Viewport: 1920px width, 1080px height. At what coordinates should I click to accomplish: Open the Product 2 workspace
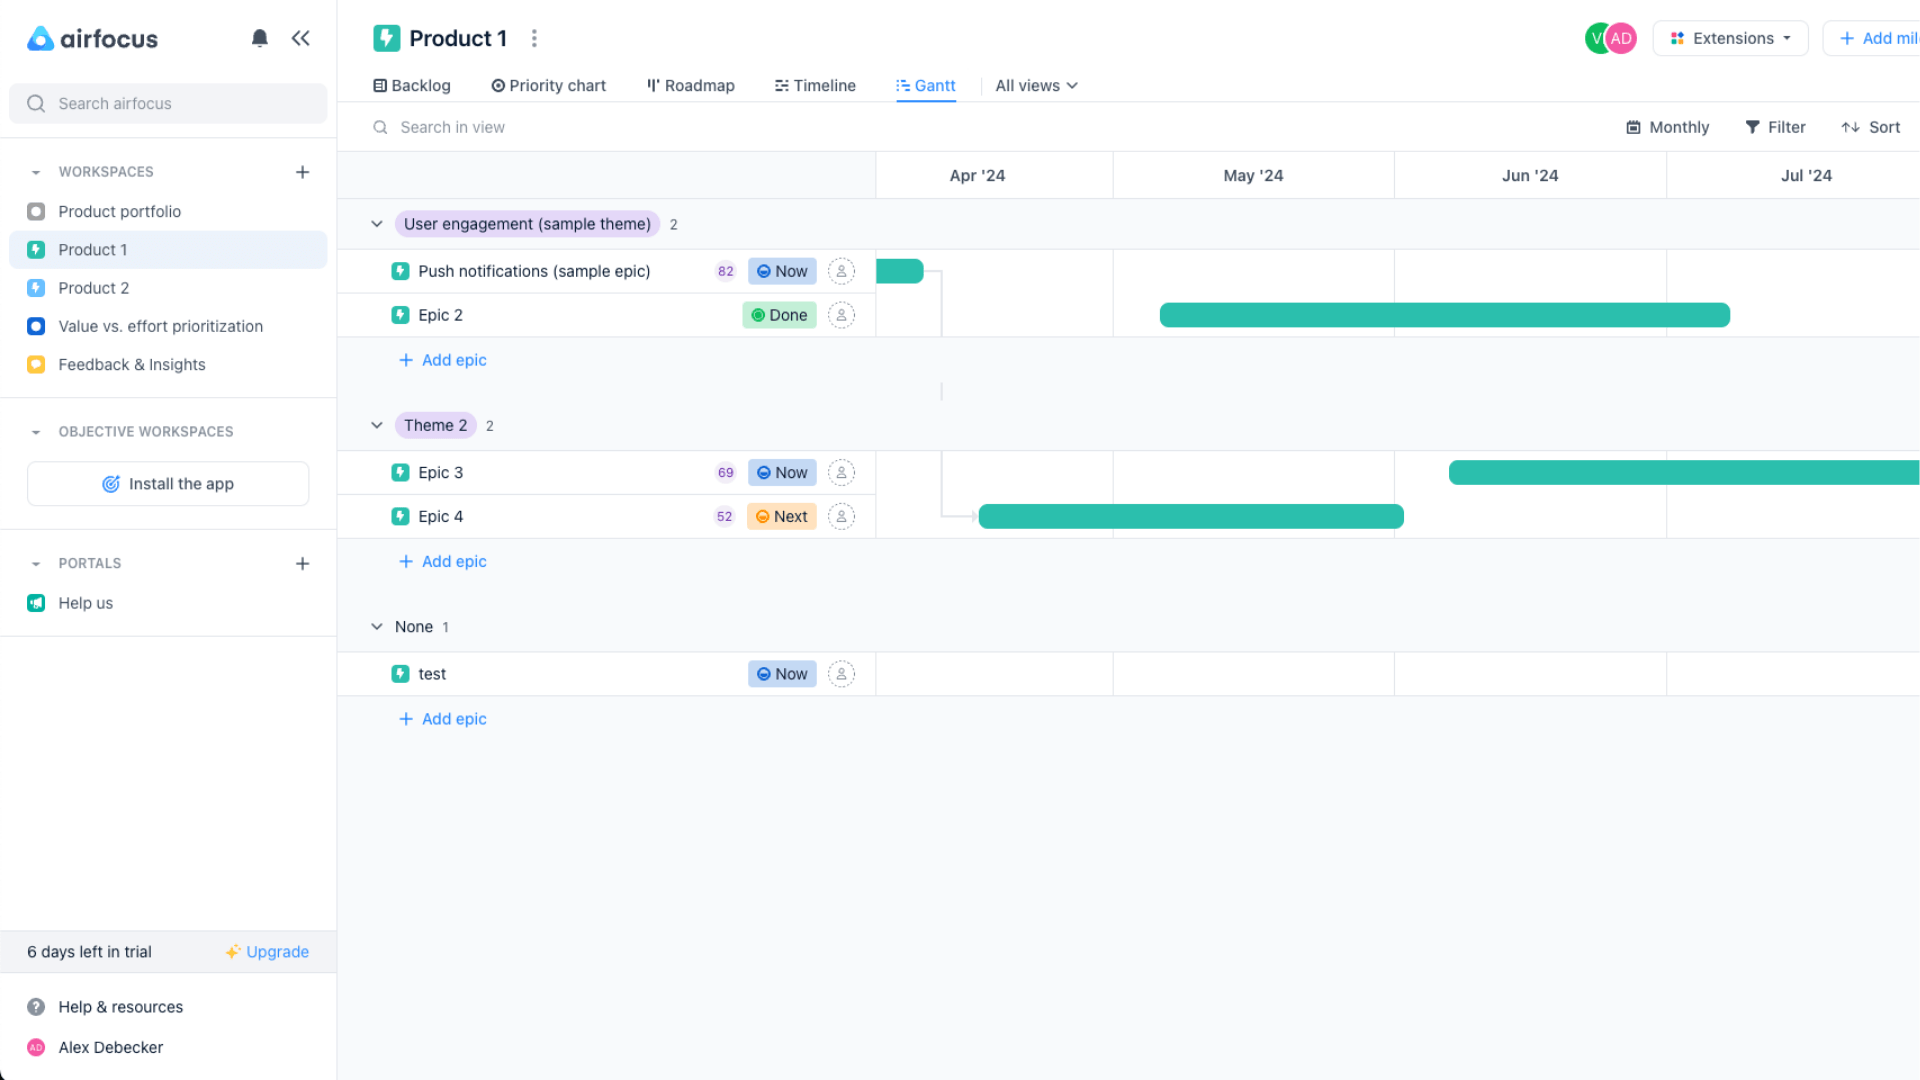tap(168, 288)
